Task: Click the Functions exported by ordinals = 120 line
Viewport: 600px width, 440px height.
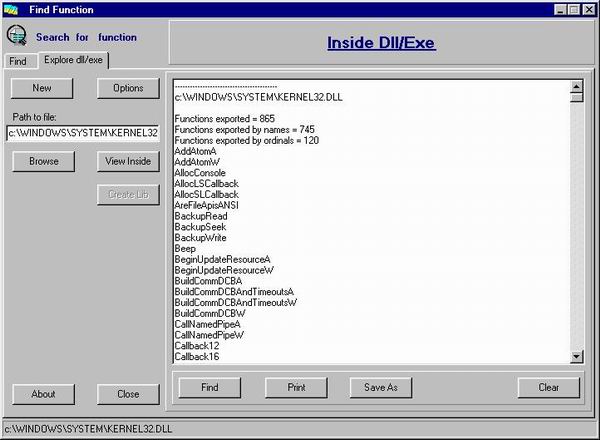Action: click(247, 140)
